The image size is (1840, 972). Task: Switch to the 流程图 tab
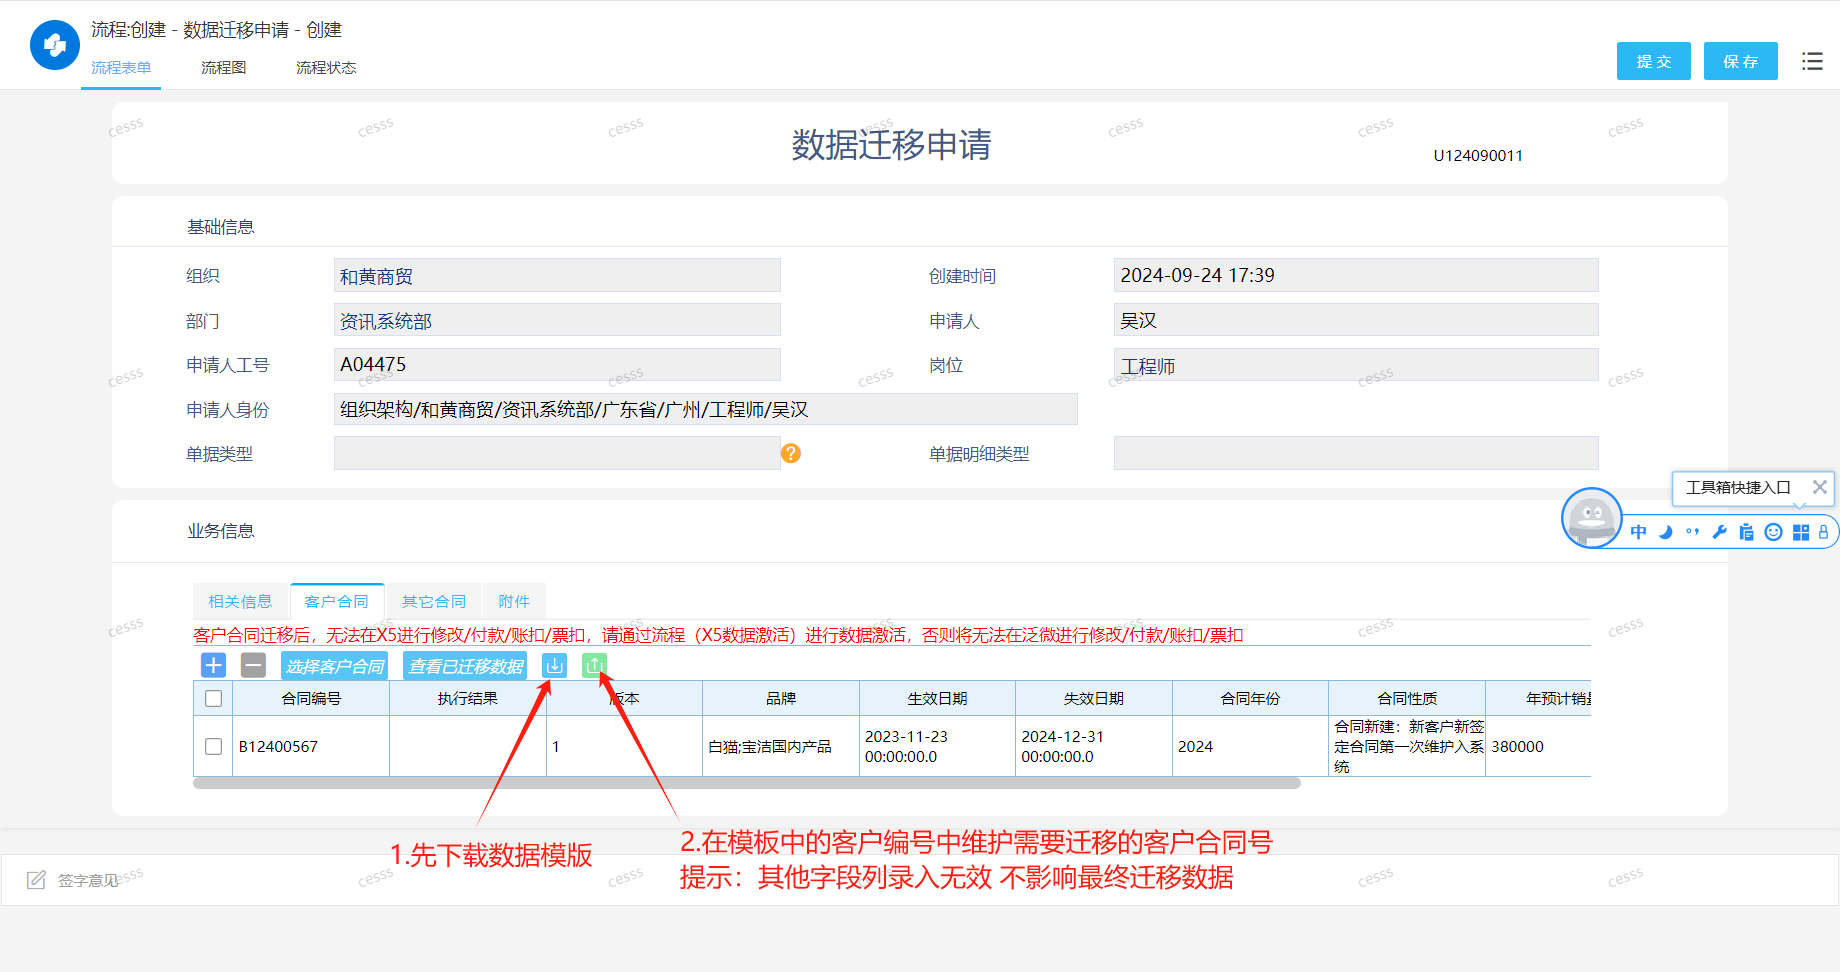223,67
